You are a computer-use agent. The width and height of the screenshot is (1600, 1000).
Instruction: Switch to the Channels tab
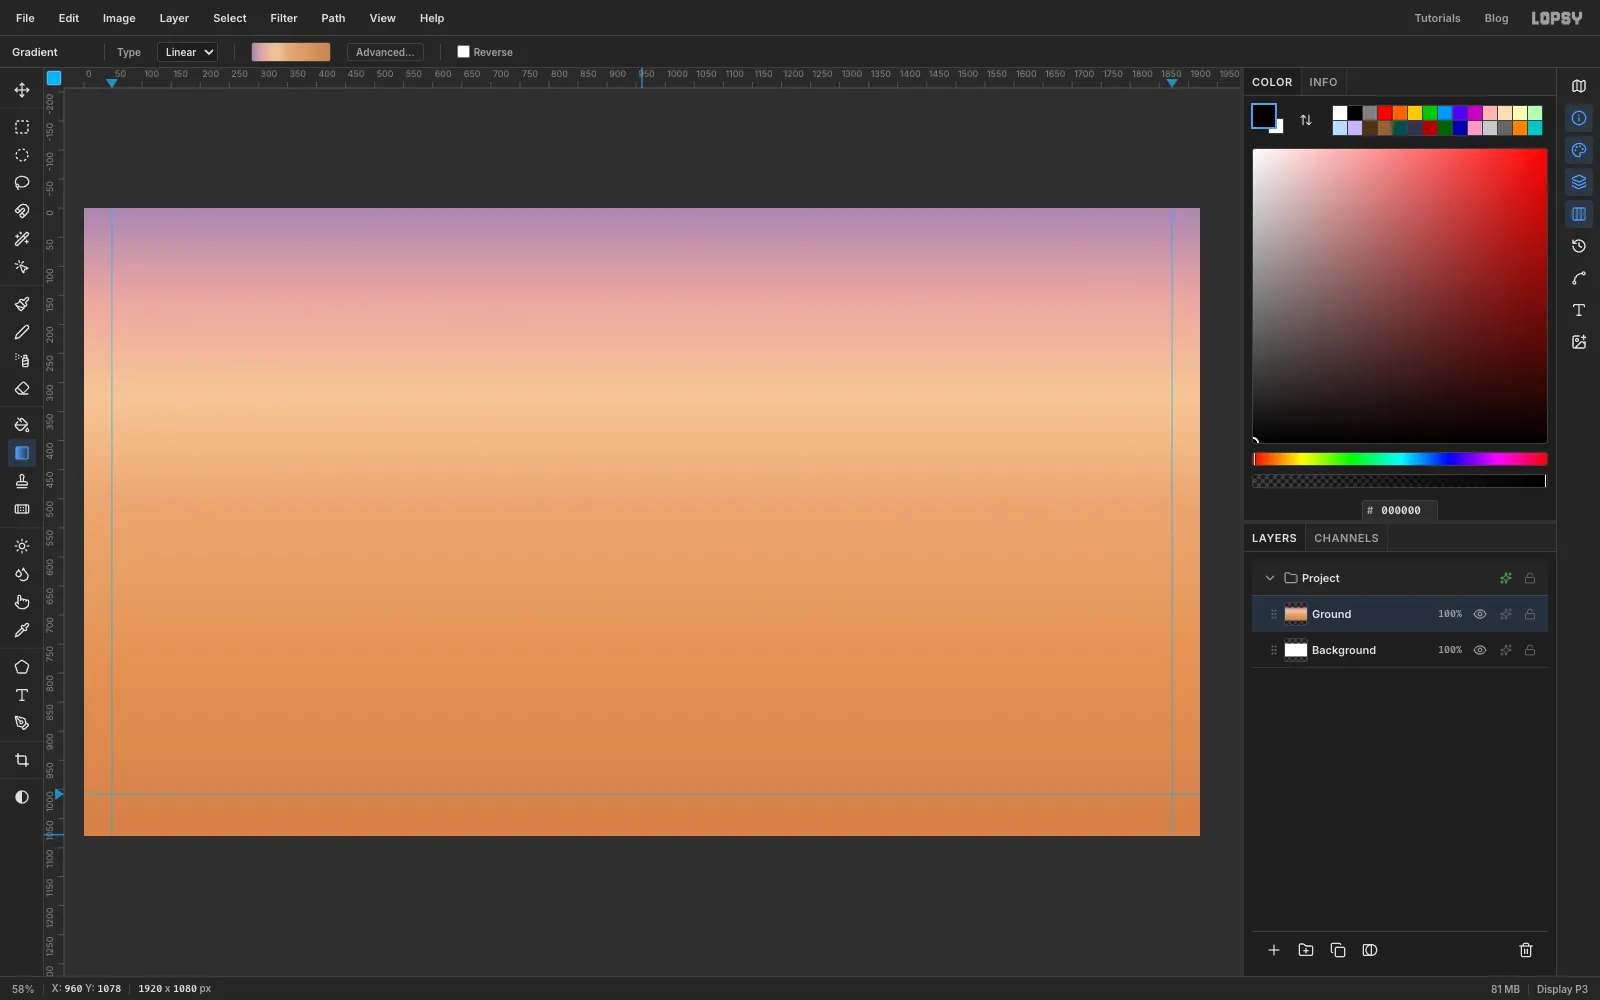click(x=1346, y=538)
